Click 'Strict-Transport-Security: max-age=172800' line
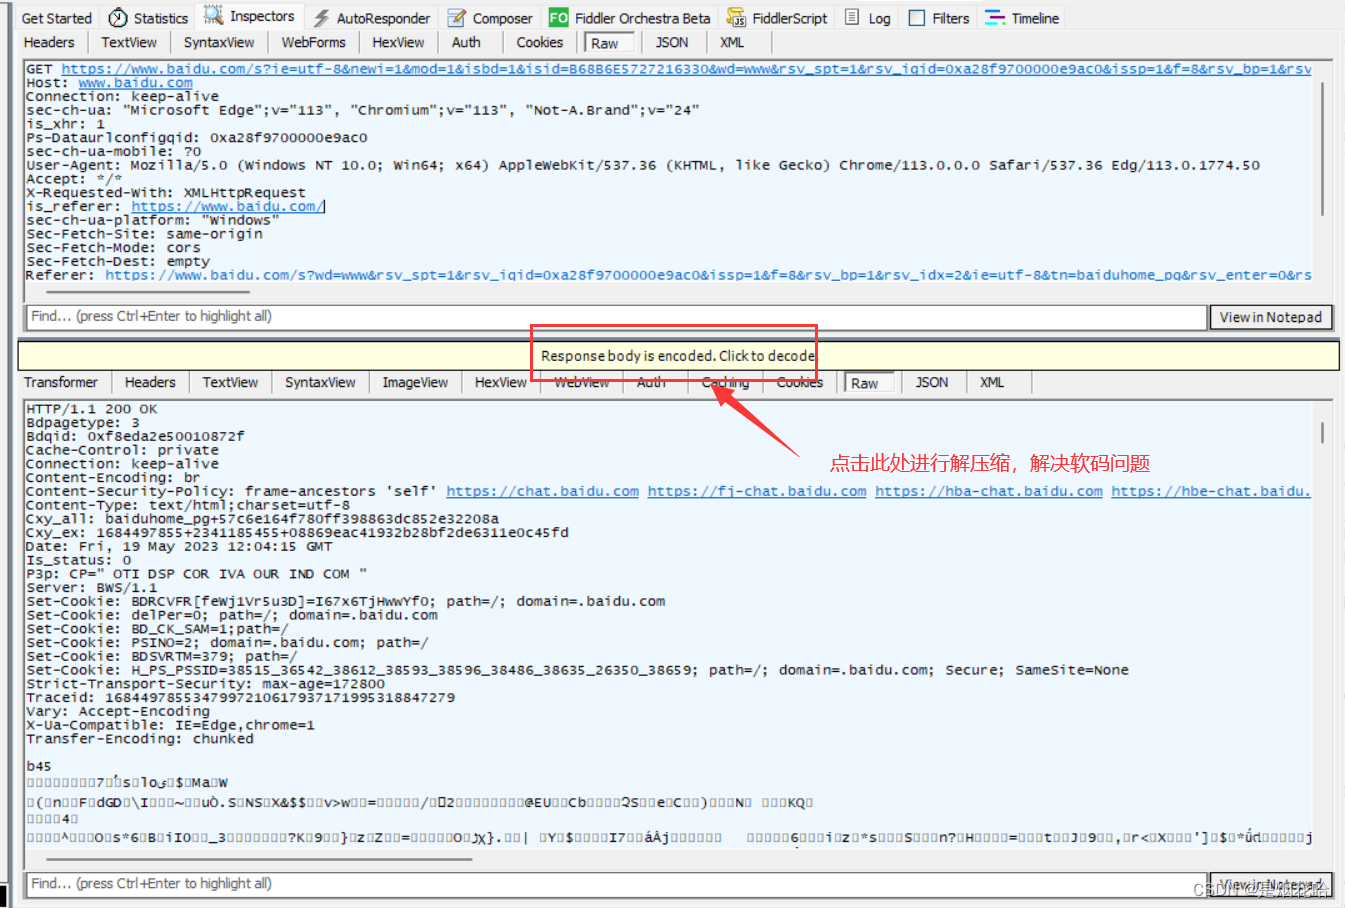This screenshot has height=908, width=1345. (x=205, y=684)
